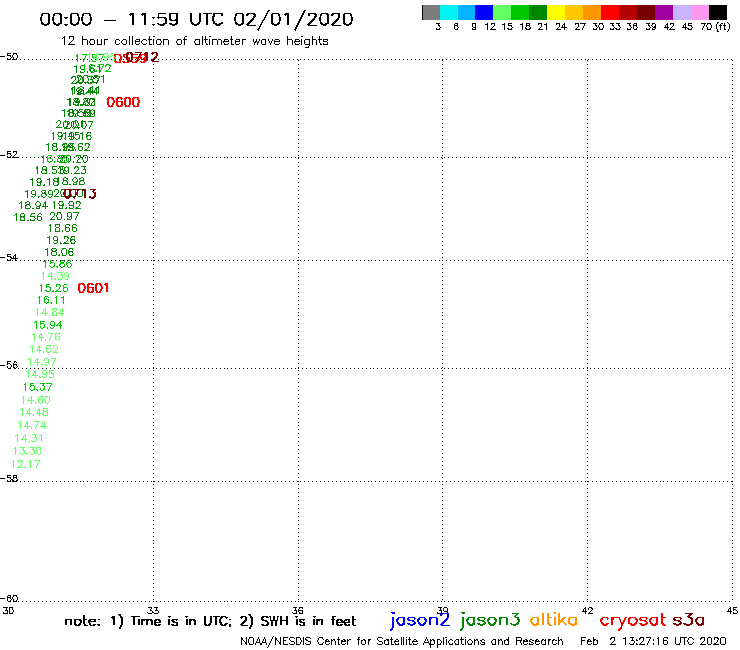
Task: Click the red time label 0601
Action: click(93, 288)
